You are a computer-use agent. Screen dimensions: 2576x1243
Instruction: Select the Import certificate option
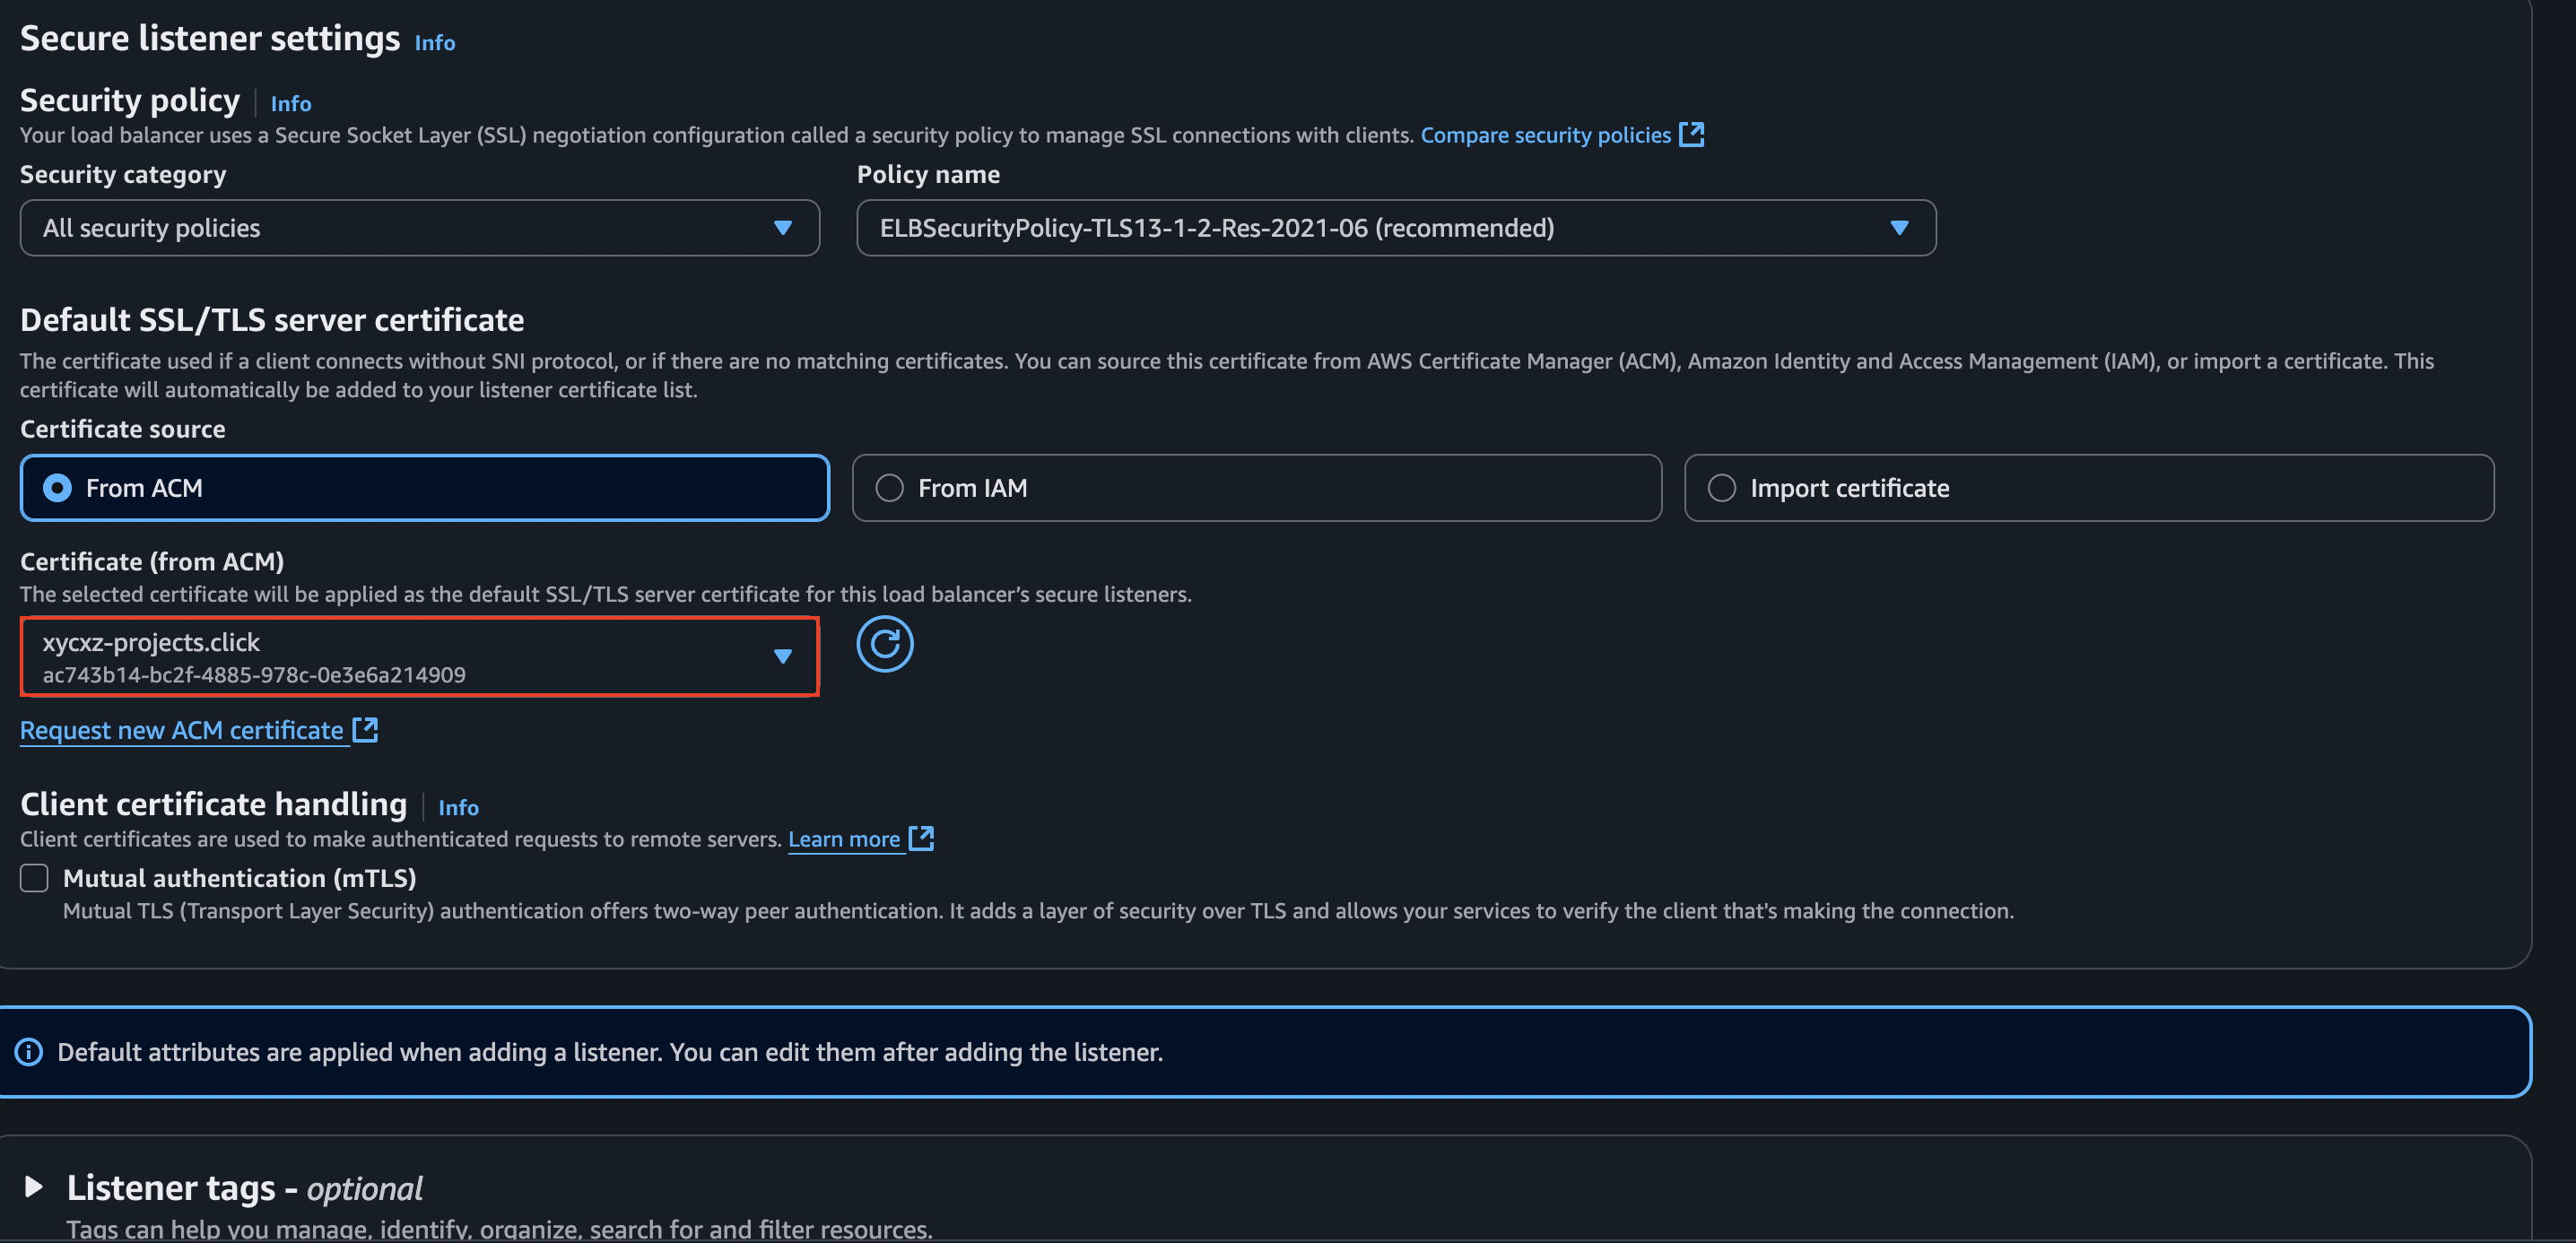pyautogui.click(x=1722, y=488)
